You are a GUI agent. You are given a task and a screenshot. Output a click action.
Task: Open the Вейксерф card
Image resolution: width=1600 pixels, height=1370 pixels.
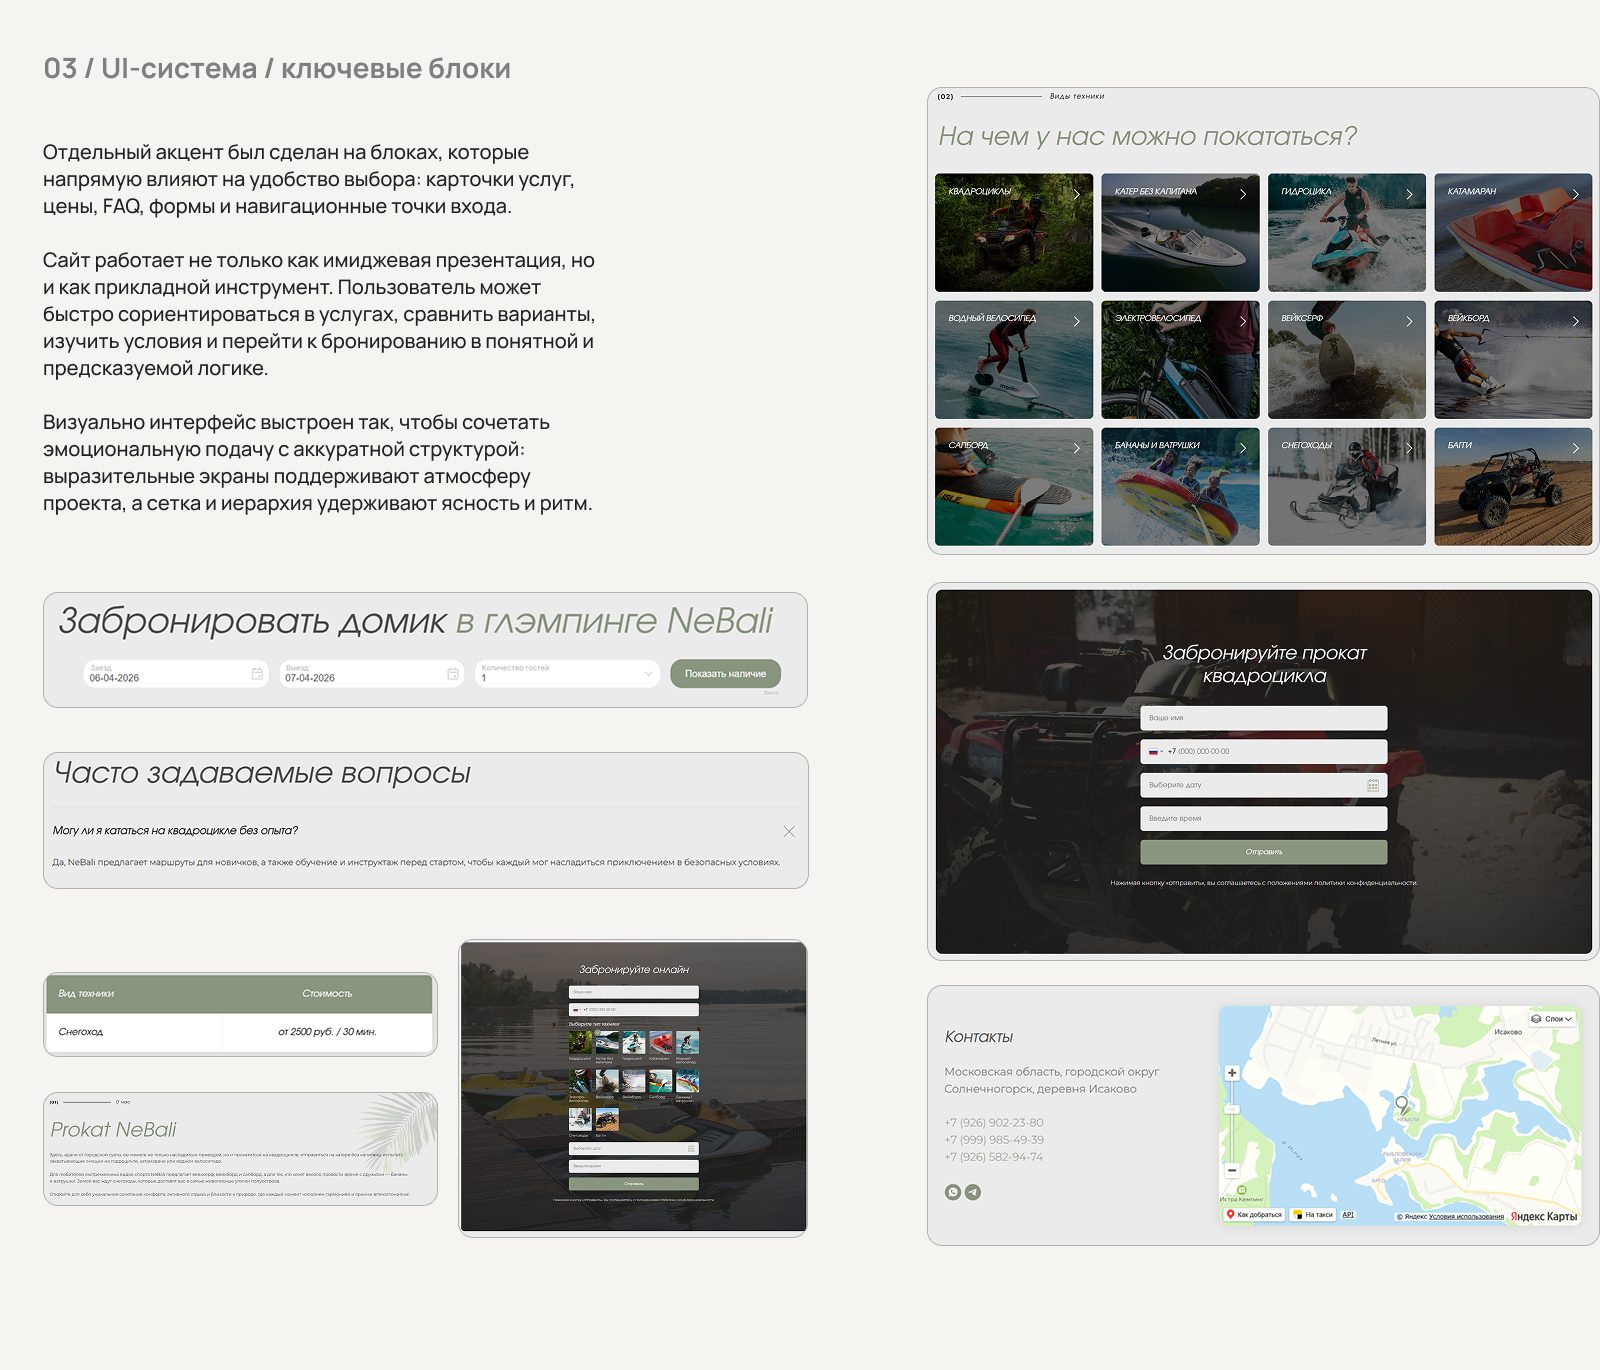1347,360
